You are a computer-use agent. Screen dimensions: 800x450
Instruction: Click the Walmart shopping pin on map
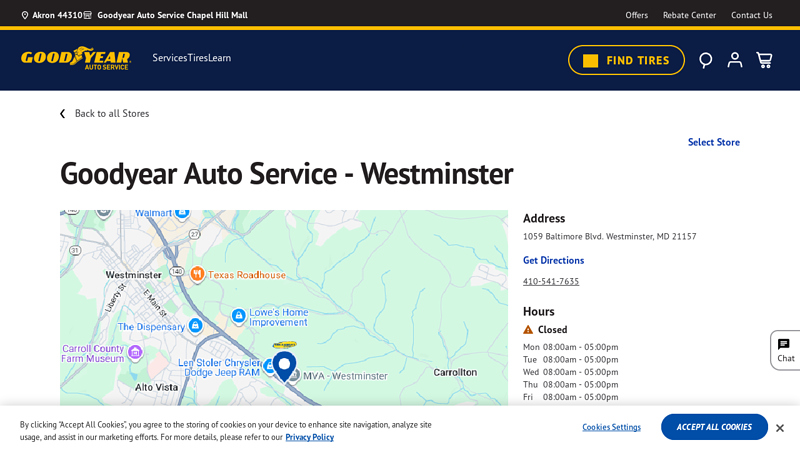(x=182, y=213)
